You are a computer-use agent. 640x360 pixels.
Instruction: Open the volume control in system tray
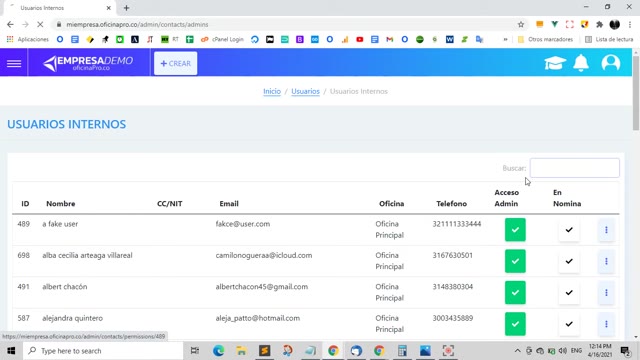pyautogui.click(x=563, y=351)
